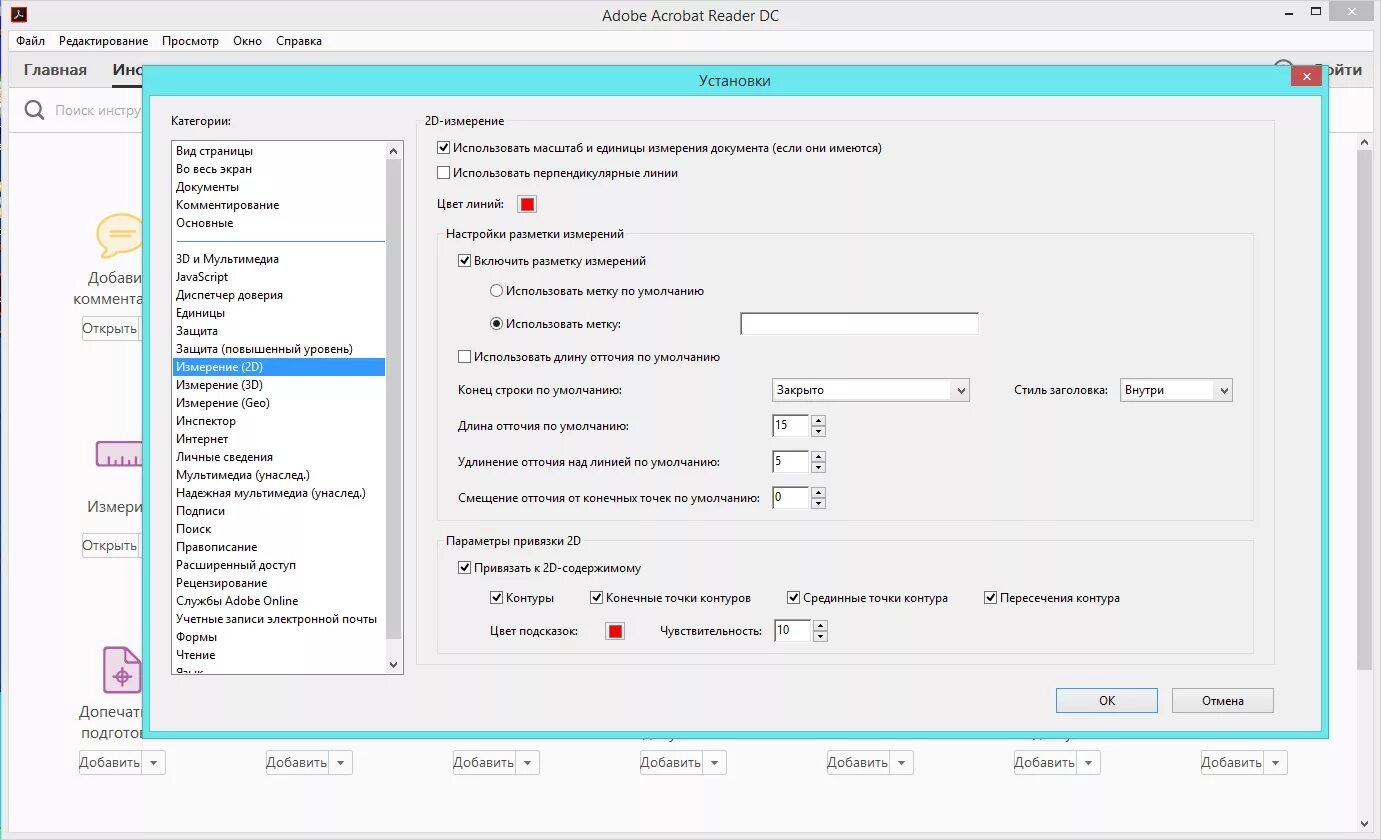Change the 'Цвет подсказок' color swatch
The height and width of the screenshot is (840, 1381).
point(615,631)
